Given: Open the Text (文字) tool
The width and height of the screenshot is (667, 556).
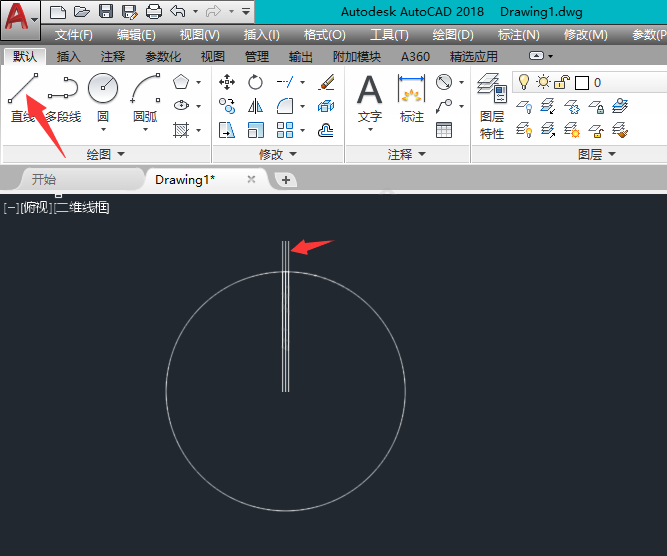Looking at the screenshot, I should pyautogui.click(x=369, y=98).
